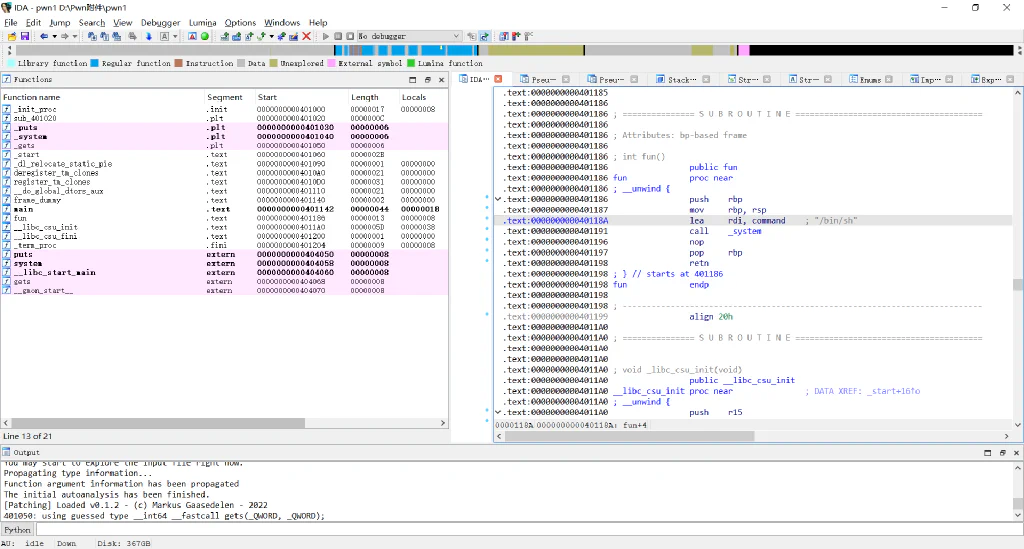Click the red A toolbar icon
This screenshot has height=549, width=1024.
click(x=192, y=37)
